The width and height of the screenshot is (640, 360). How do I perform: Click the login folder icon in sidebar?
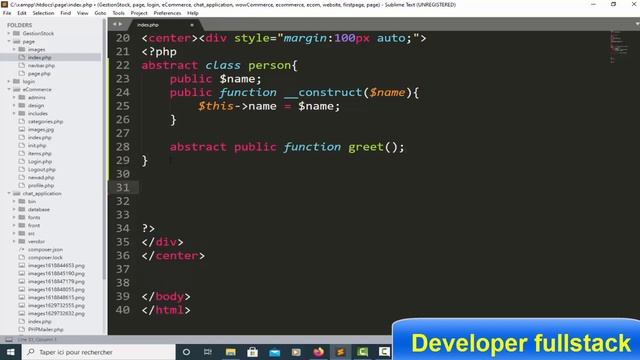(x=16, y=82)
